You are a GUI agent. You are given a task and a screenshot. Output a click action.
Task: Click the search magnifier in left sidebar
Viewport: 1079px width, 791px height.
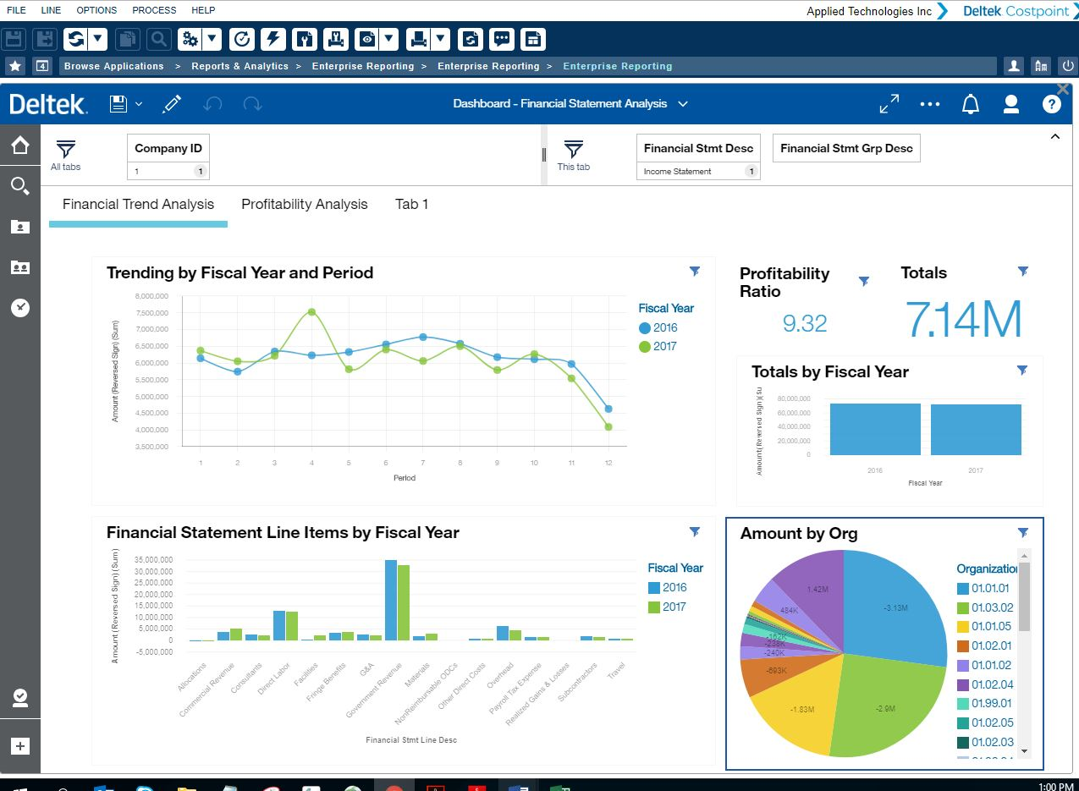click(20, 186)
